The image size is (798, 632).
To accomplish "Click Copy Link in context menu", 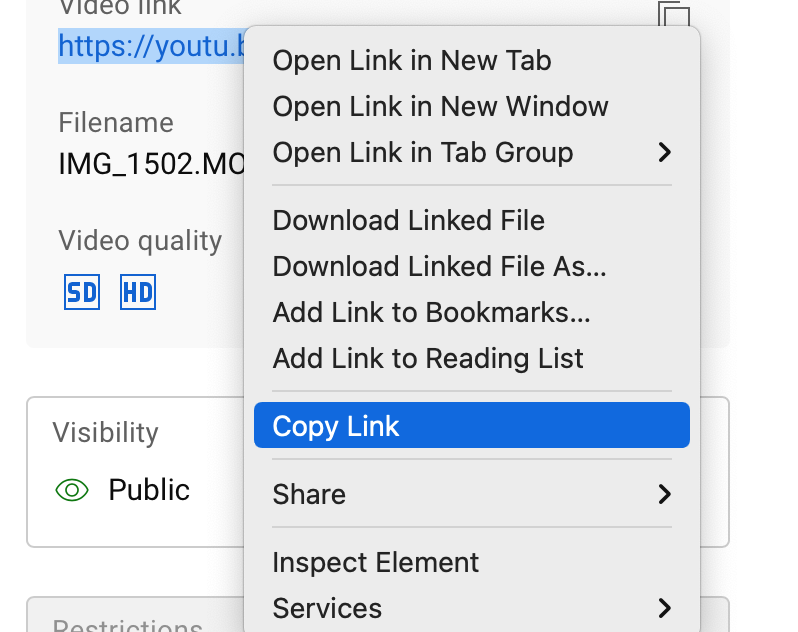I will click(336, 426).
